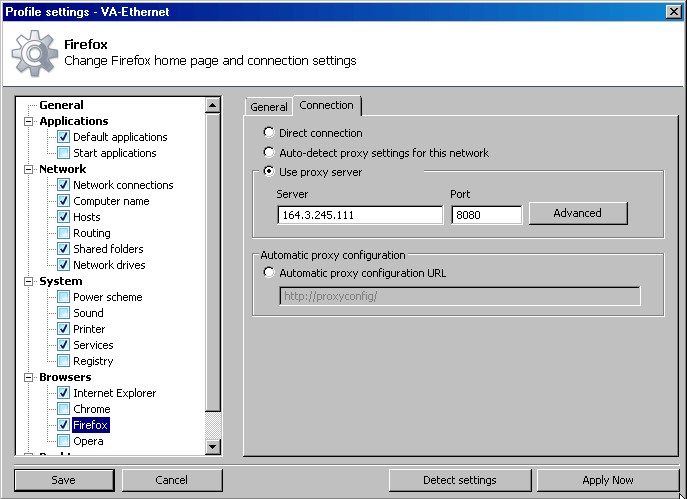Check the Sound checkbox
This screenshot has height=499, width=687.
tap(63, 313)
